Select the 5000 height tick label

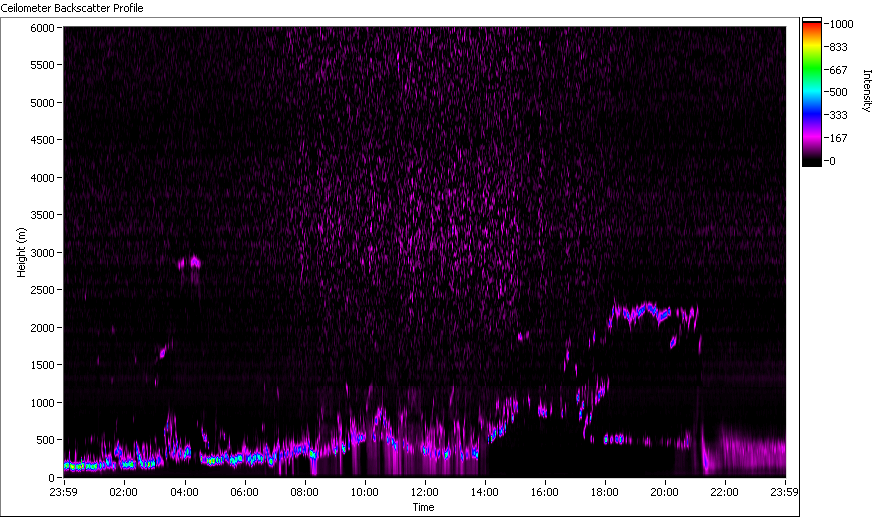(x=42, y=103)
